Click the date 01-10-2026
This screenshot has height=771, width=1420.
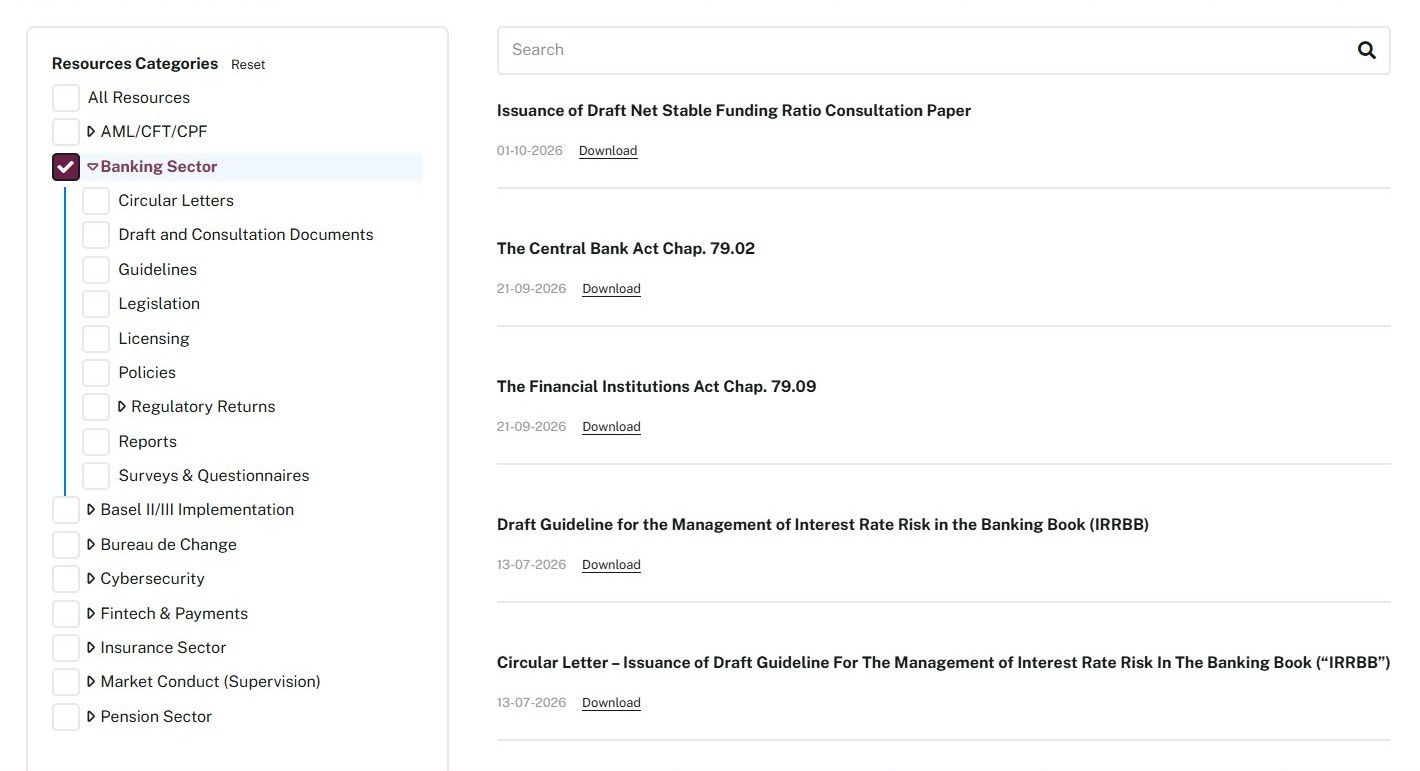click(x=530, y=151)
